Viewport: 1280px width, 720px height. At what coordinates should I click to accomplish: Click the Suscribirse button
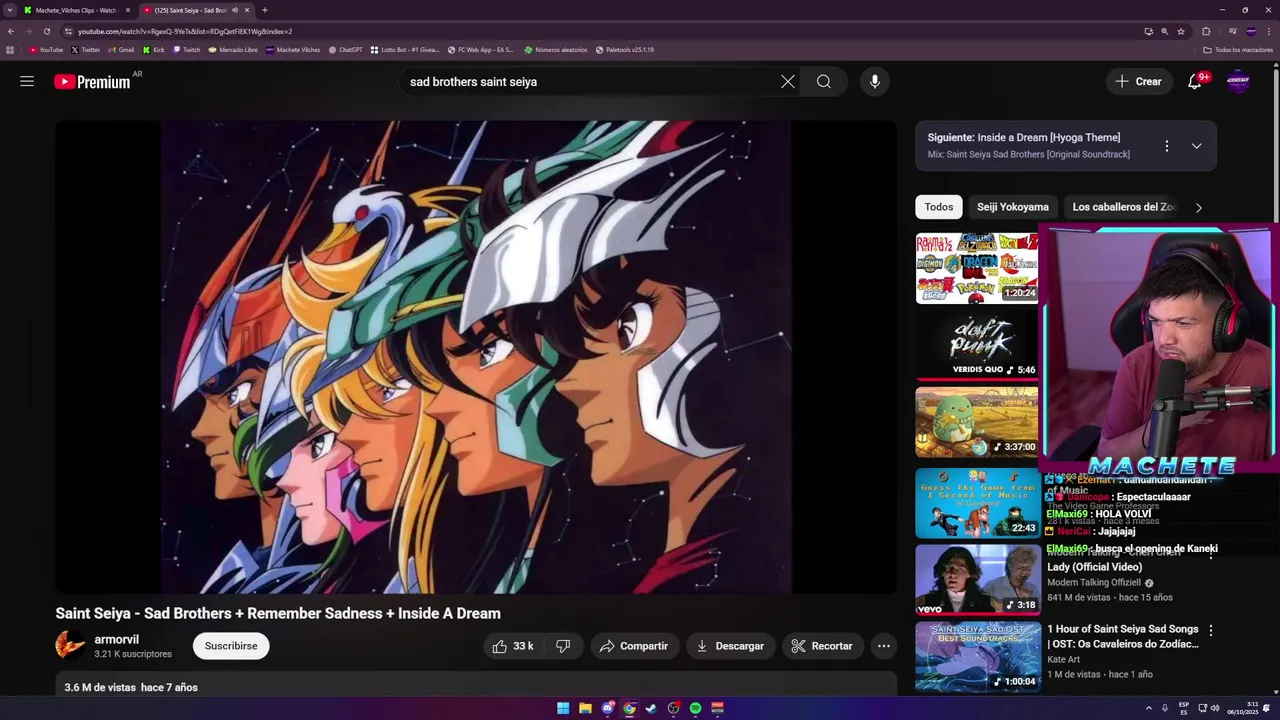click(231, 646)
